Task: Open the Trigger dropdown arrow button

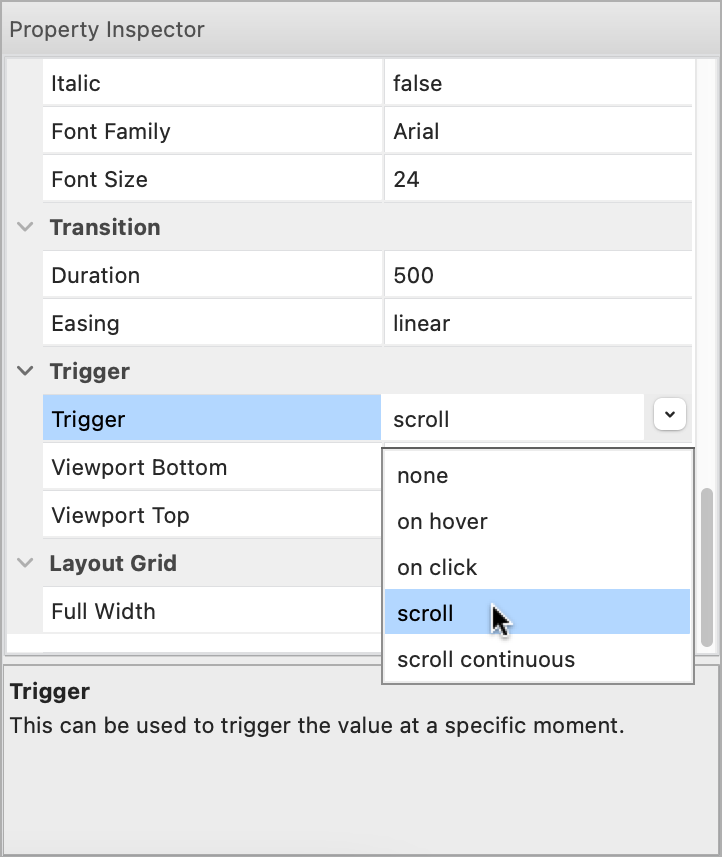Action: pyautogui.click(x=670, y=413)
